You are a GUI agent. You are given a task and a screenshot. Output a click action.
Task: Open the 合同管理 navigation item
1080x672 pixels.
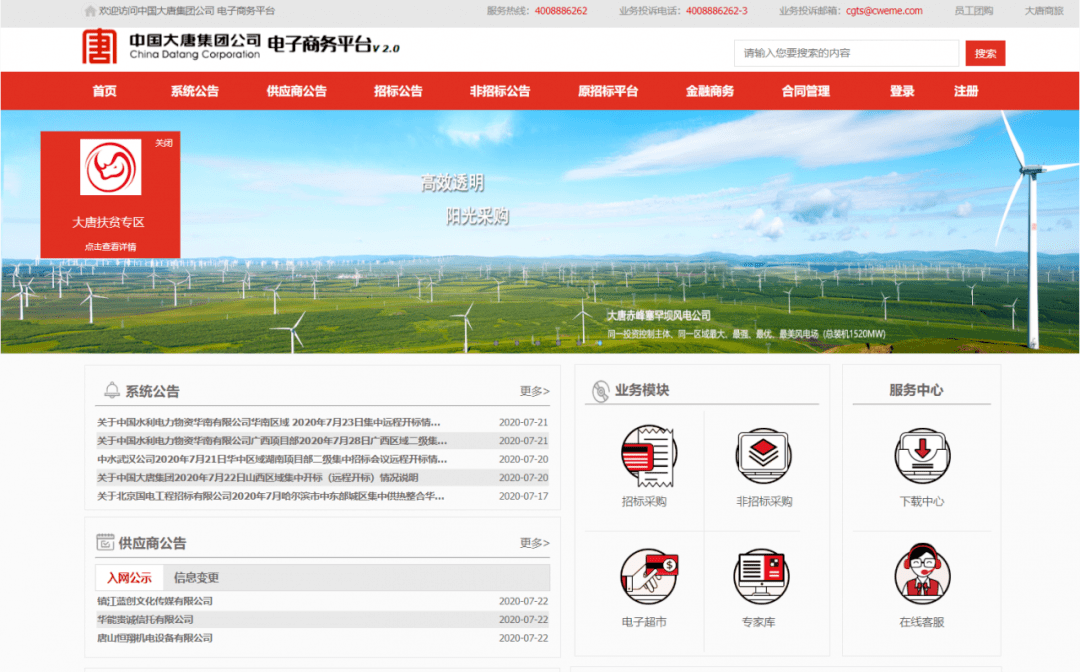coord(806,91)
